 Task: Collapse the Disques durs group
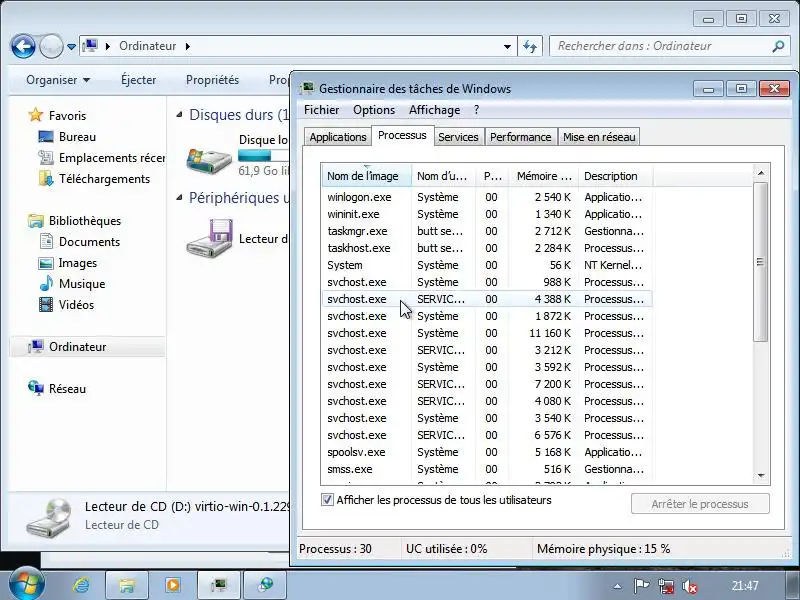pos(179,115)
